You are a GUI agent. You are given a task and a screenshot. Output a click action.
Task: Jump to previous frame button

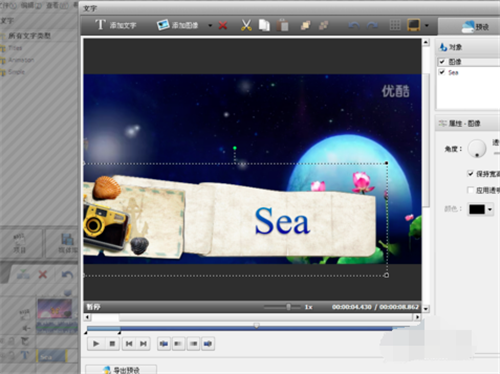pyautogui.click(x=129, y=343)
